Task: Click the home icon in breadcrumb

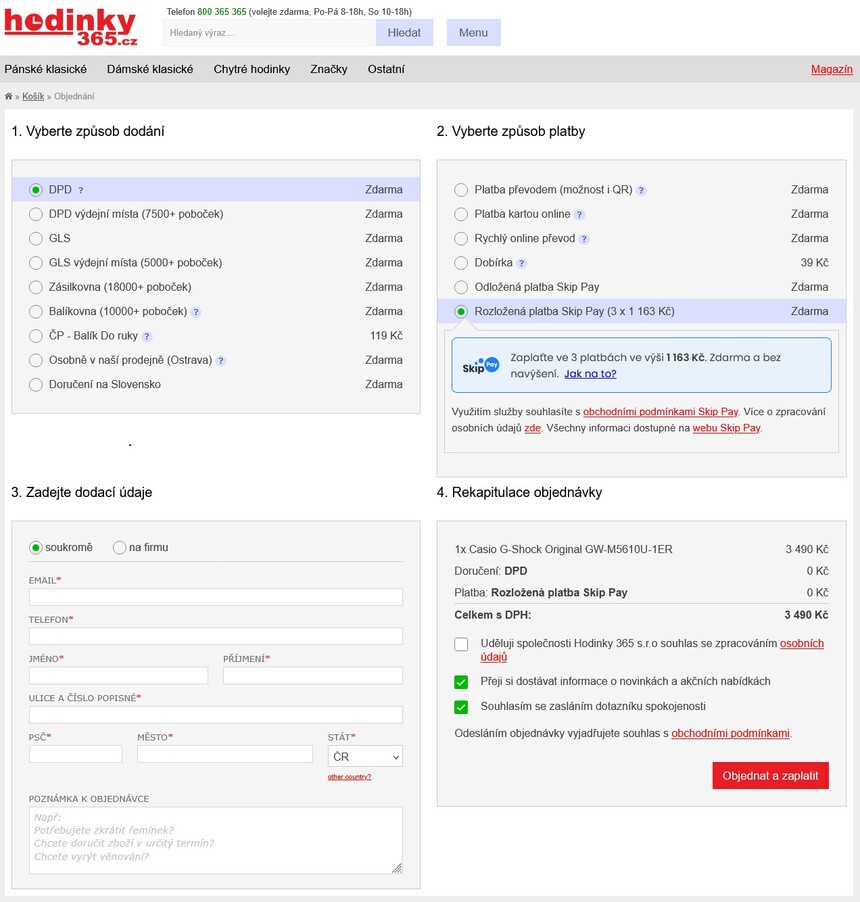Action: 9,97
